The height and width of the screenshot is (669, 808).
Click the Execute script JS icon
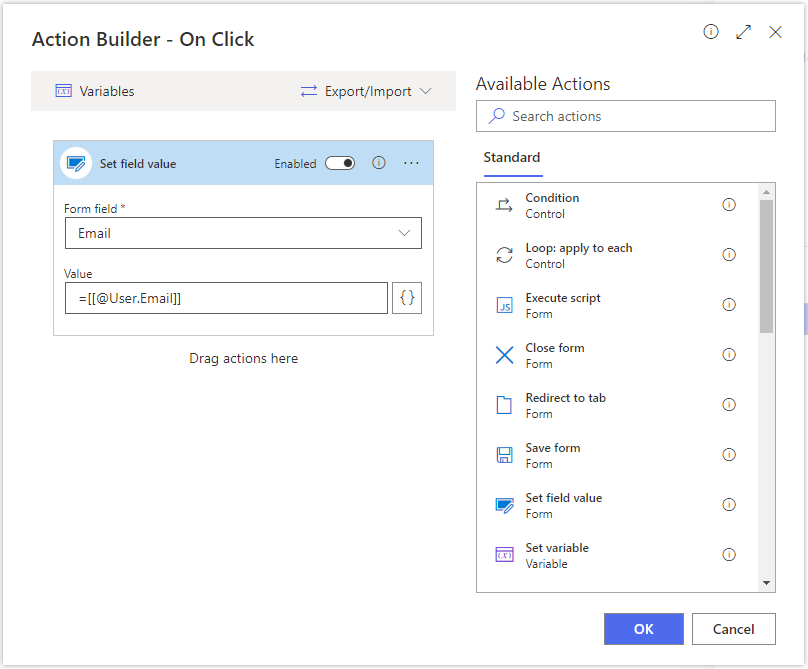tap(505, 304)
